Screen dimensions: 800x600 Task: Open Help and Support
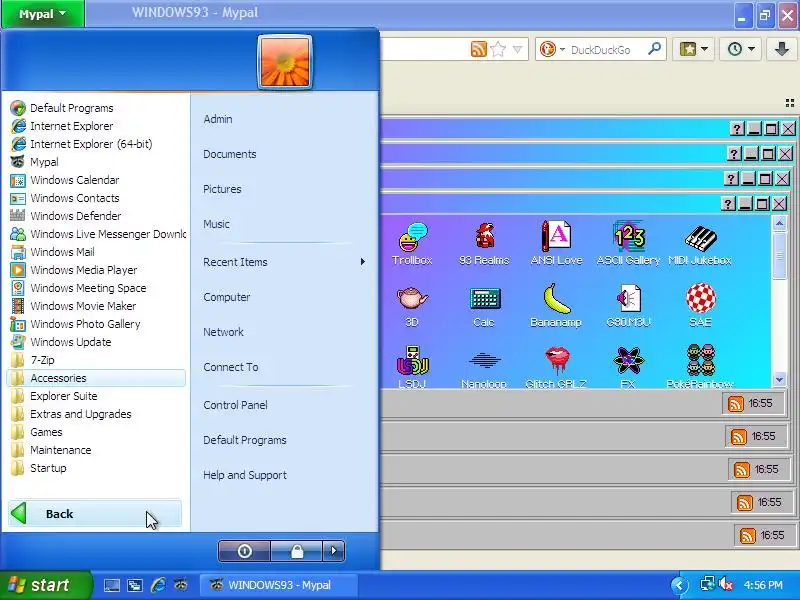(x=245, y=475)
